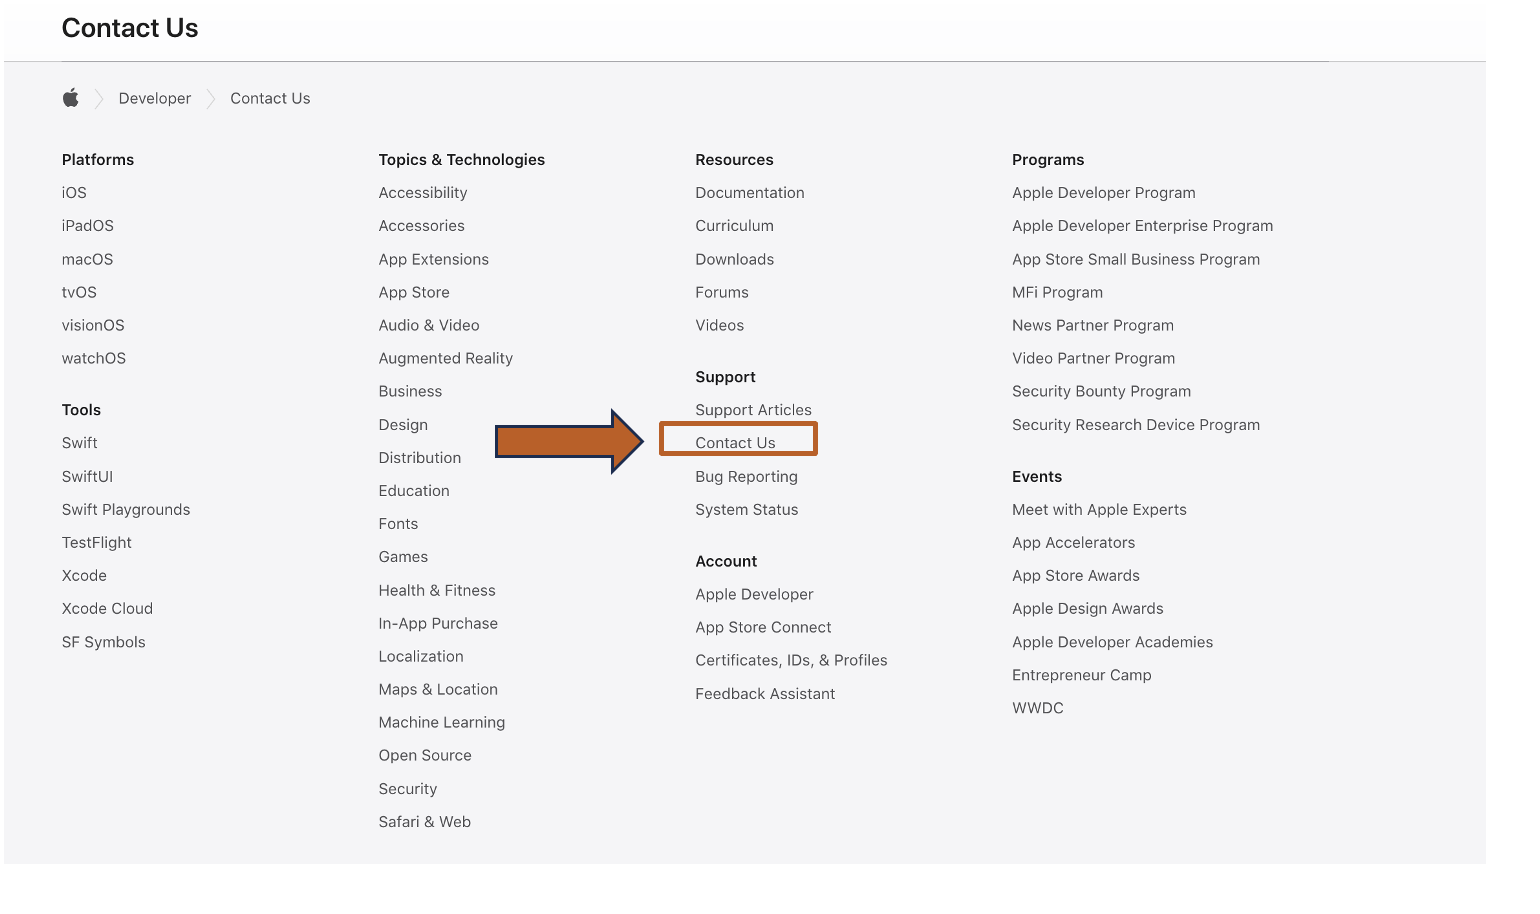Click the Apple logo breadcrumb icon
Screen dimensions: 1540x914
(70, 98)
